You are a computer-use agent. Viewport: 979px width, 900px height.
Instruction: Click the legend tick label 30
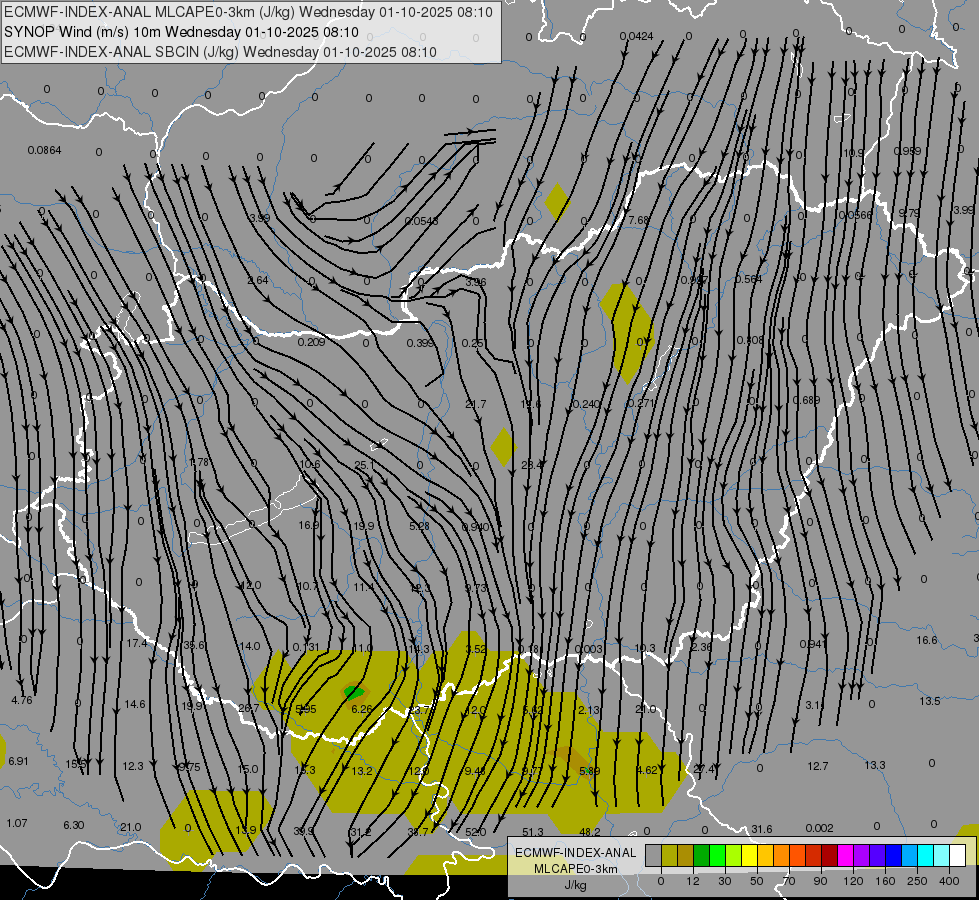pos(725,881)
